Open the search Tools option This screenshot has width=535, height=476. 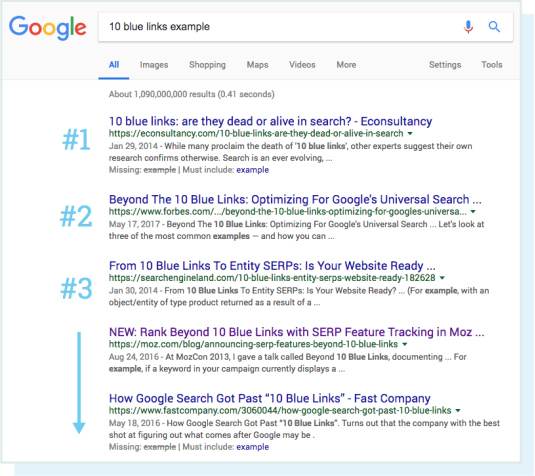point(492,65)
